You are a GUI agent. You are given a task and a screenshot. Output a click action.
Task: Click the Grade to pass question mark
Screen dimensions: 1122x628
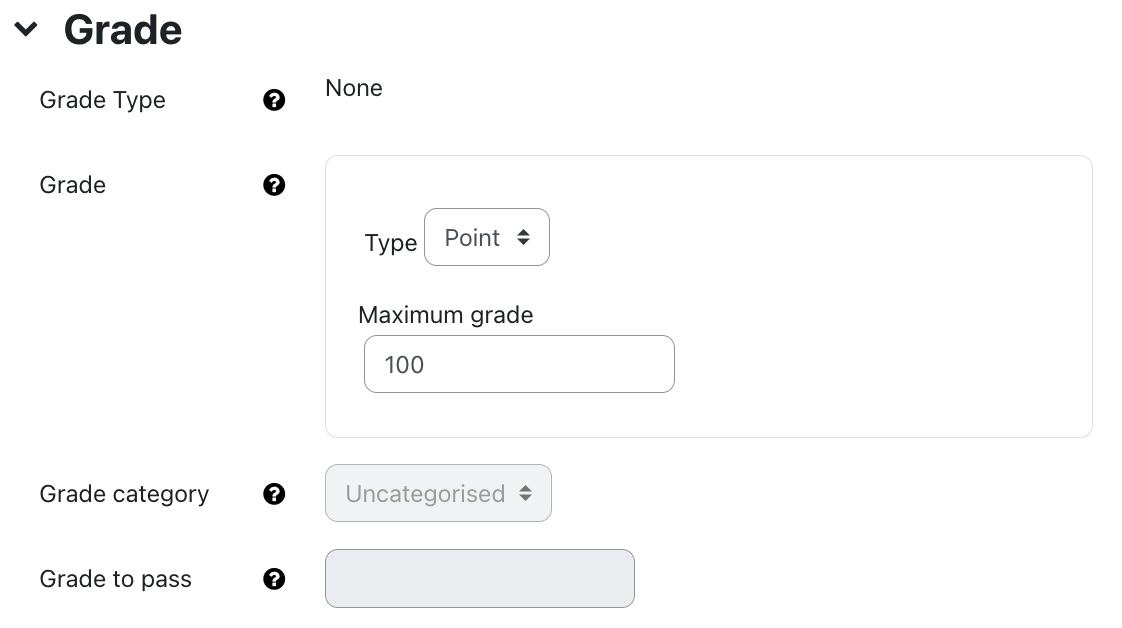273,578
